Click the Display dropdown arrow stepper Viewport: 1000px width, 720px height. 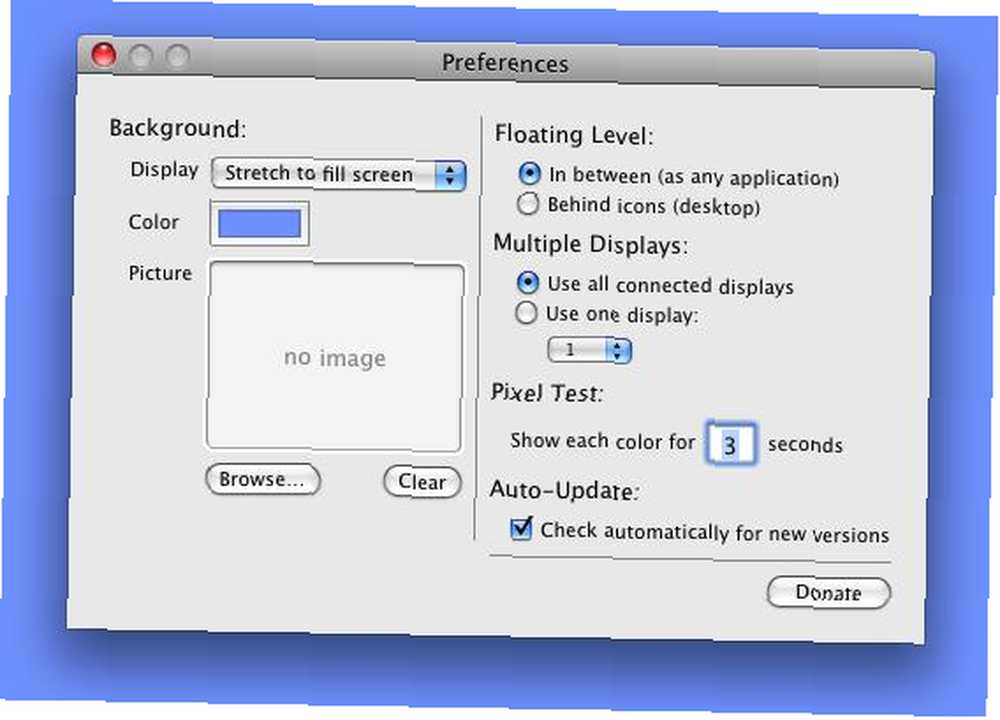pos(451,175)
